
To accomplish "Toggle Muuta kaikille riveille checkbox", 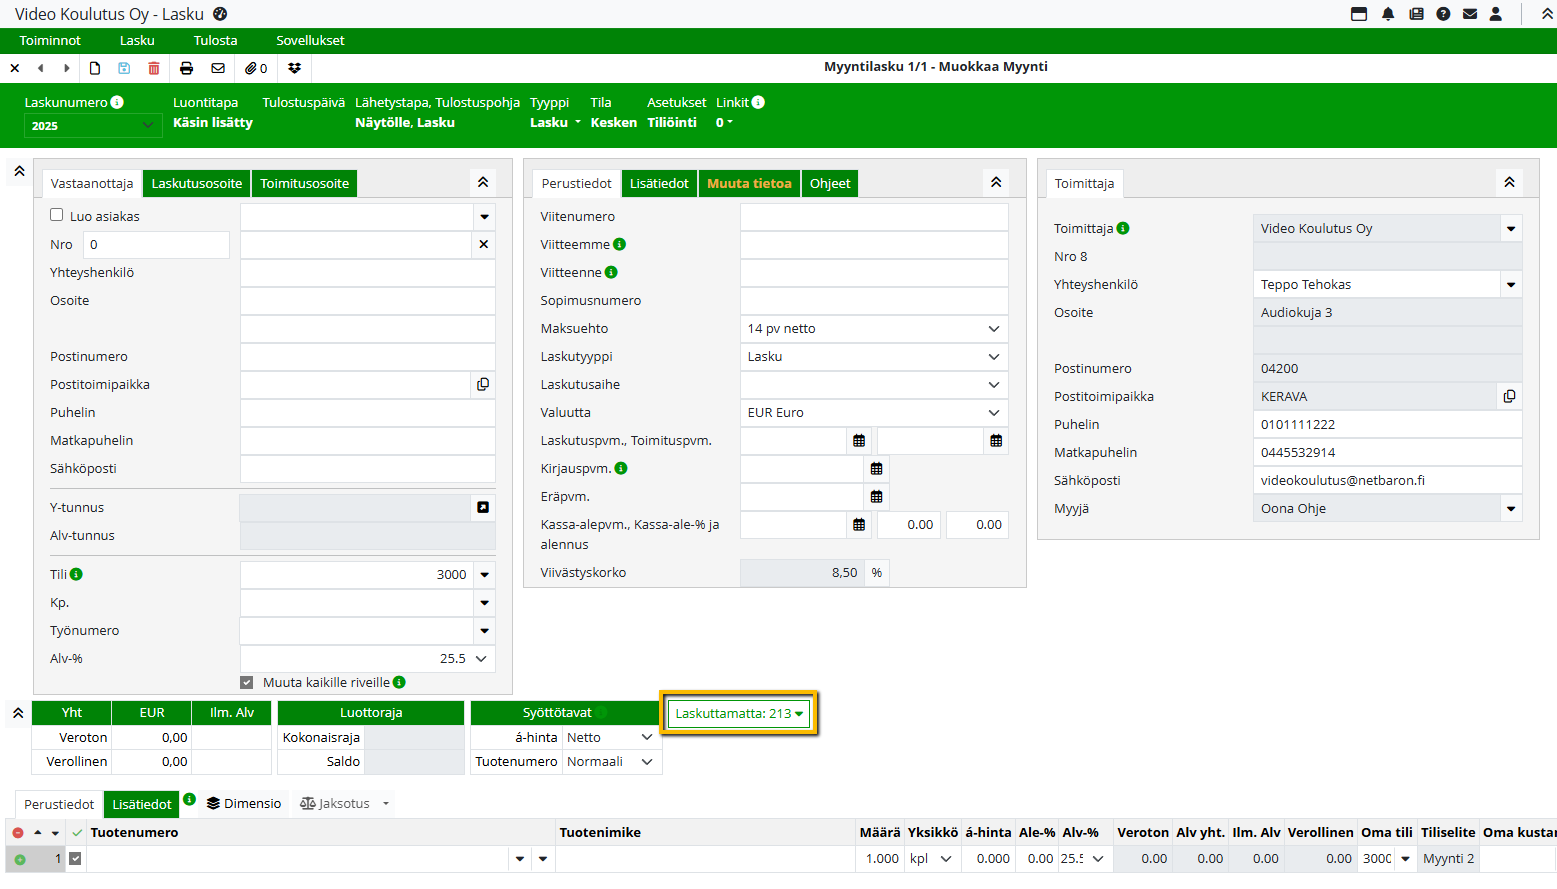I will (247, 683).
